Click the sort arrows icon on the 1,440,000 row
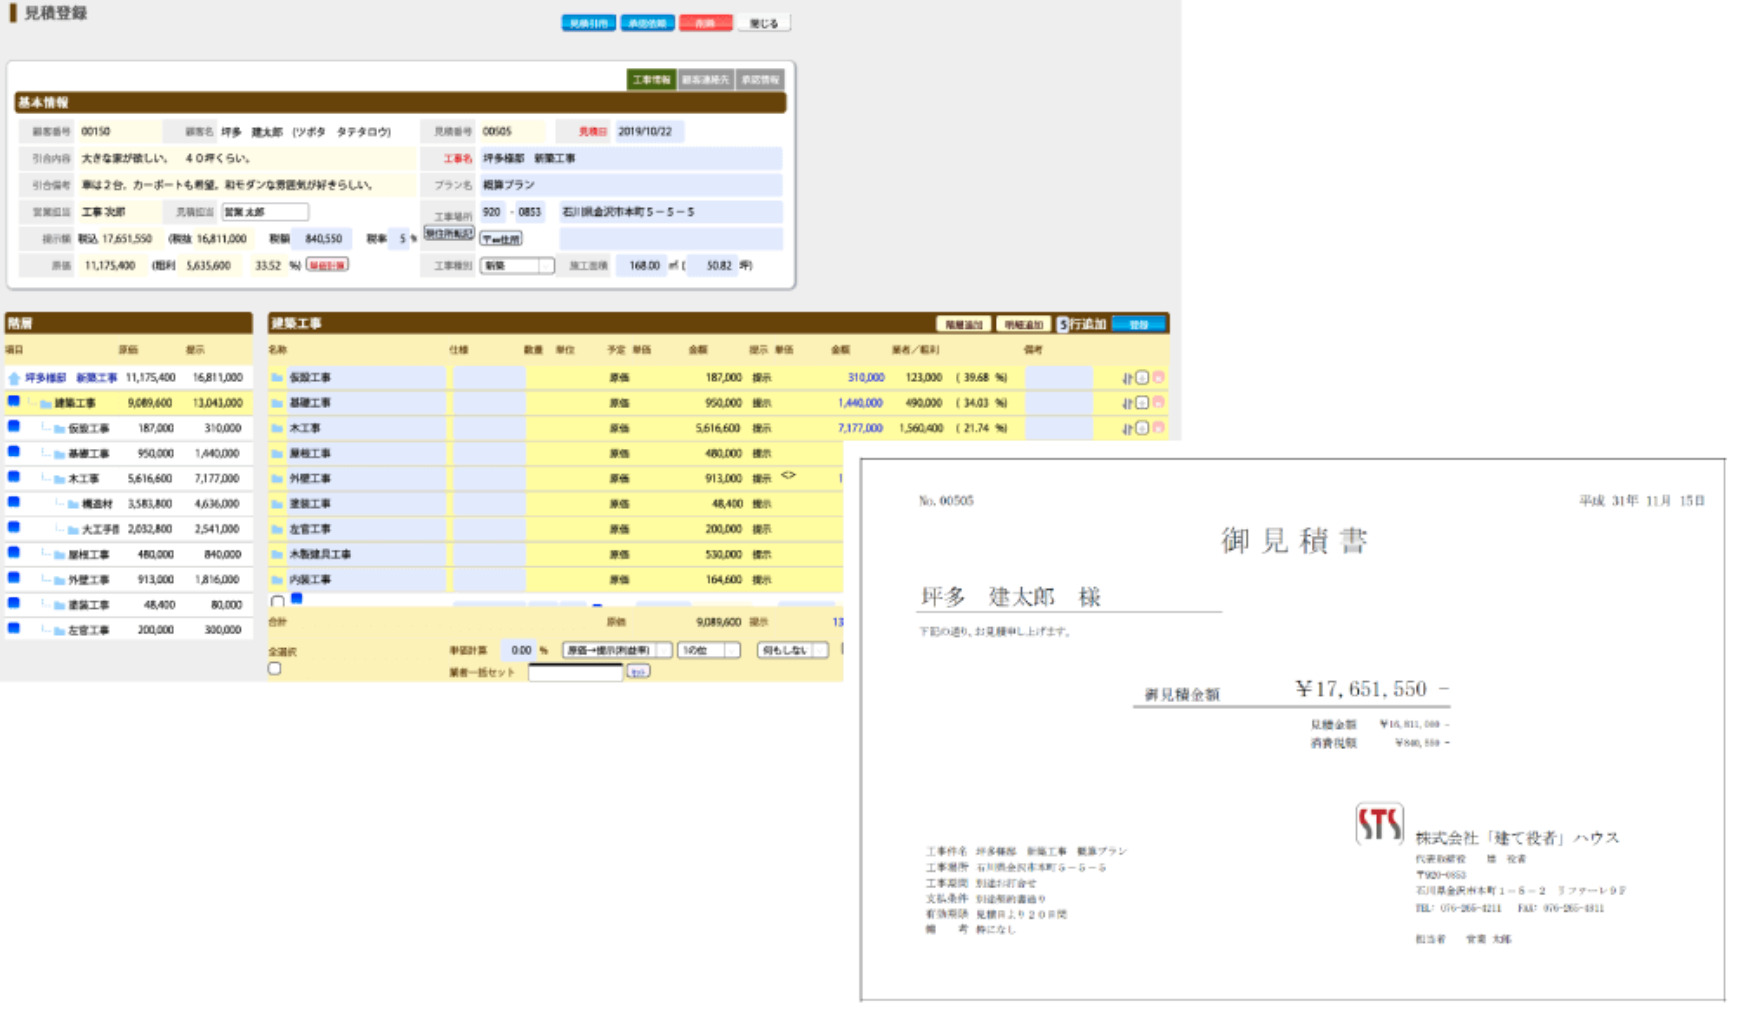This screenshot has width=1750, height=1026. [x=1127, y=403]
